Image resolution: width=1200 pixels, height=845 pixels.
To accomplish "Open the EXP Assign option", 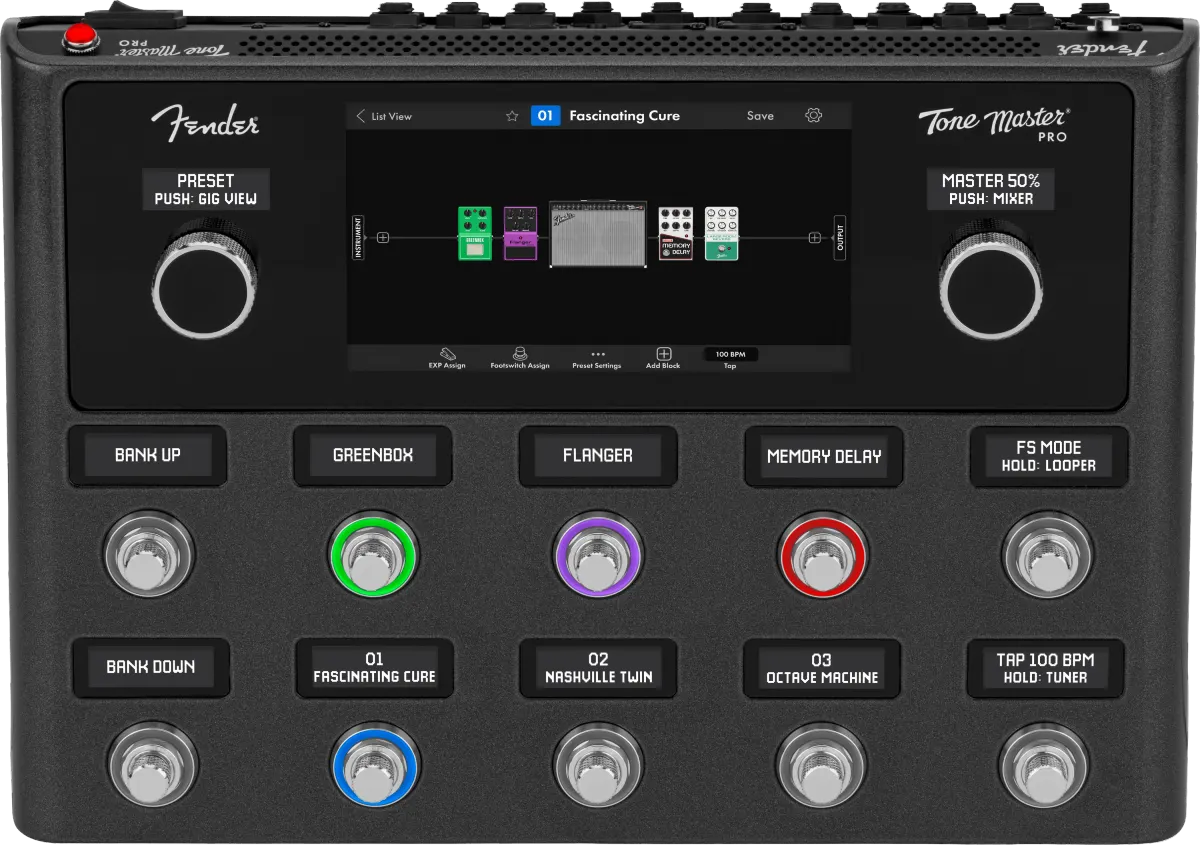I will (x=447, y=358).
